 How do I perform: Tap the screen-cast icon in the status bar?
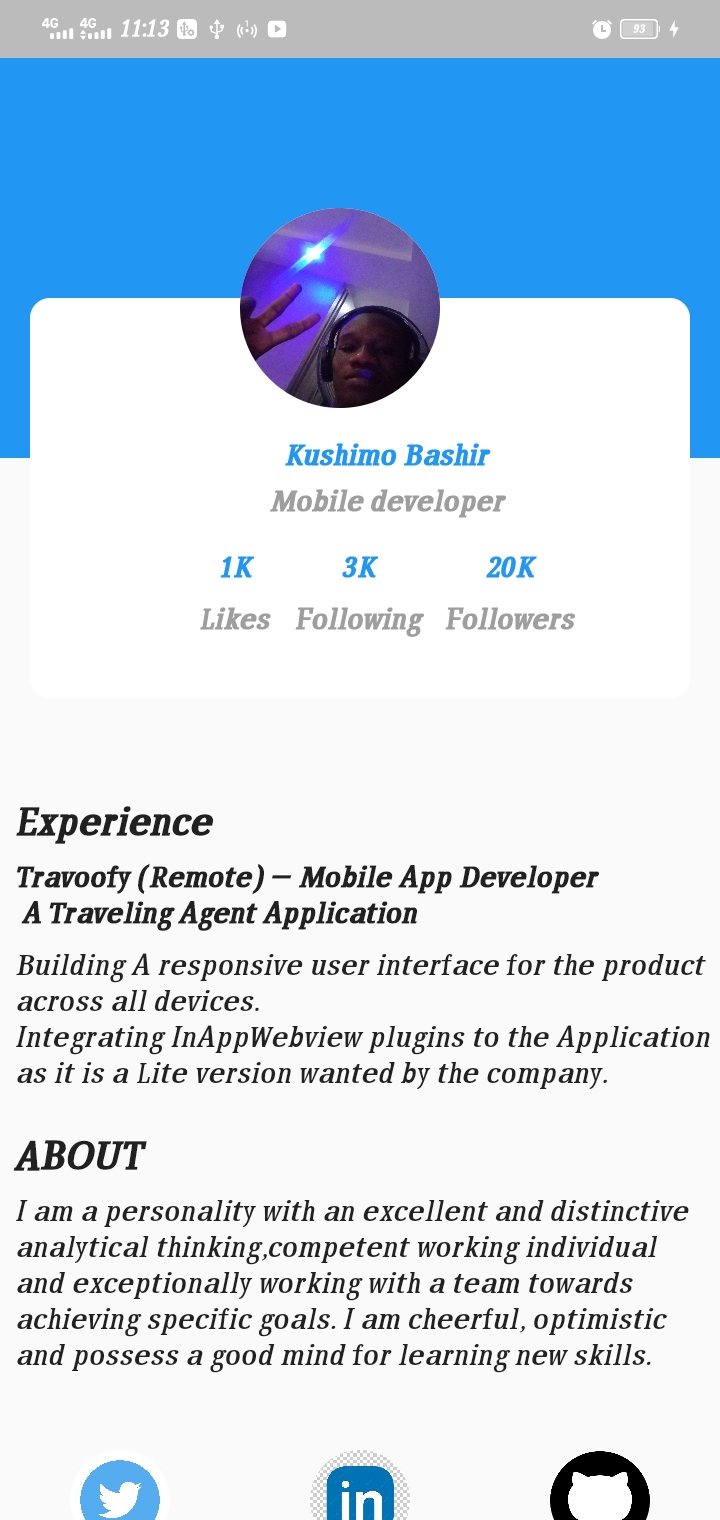click(246, 29)
